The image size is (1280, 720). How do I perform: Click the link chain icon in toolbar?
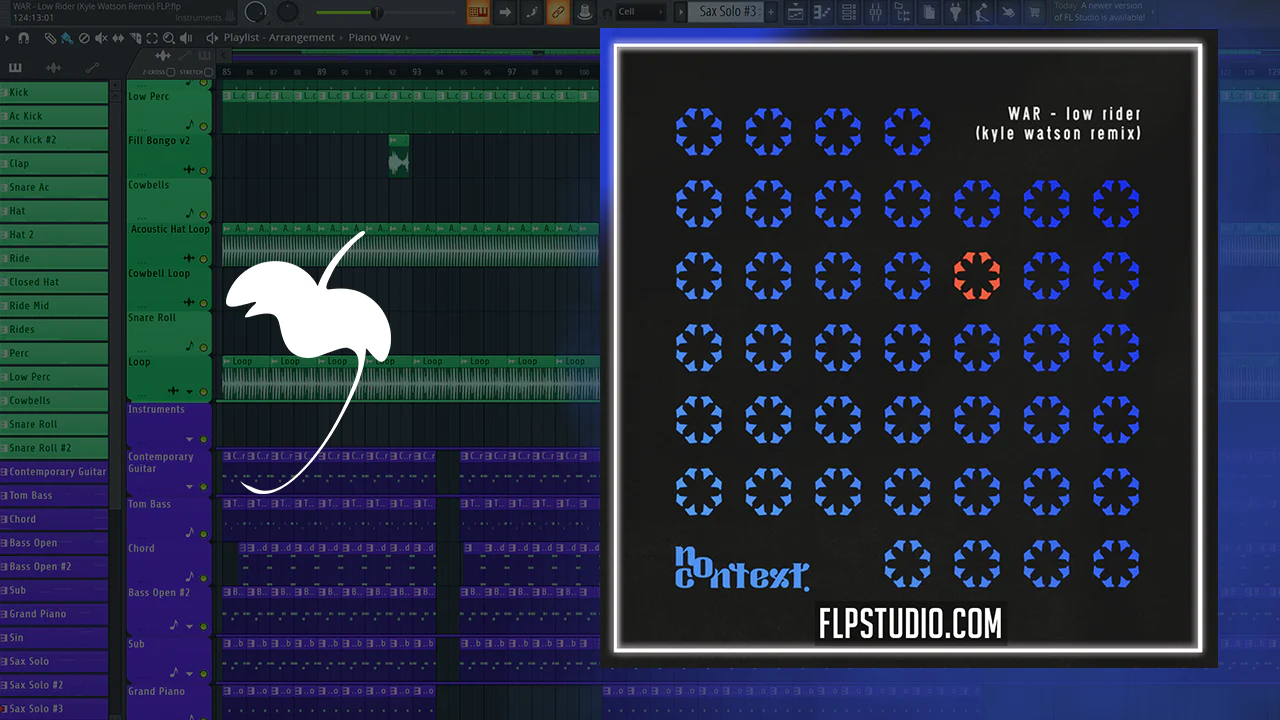558,12
